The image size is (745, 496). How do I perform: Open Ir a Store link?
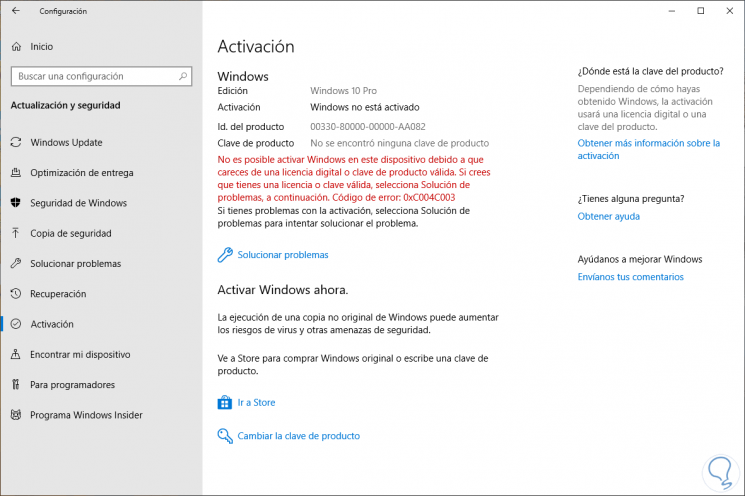click(x=256, y=403)
